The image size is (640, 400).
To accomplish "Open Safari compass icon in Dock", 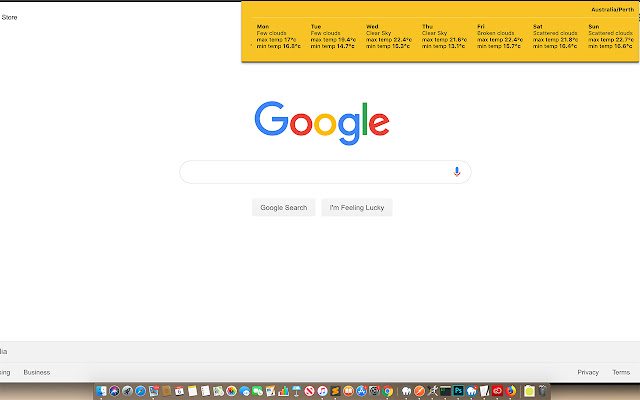I will tap(140, 391).
